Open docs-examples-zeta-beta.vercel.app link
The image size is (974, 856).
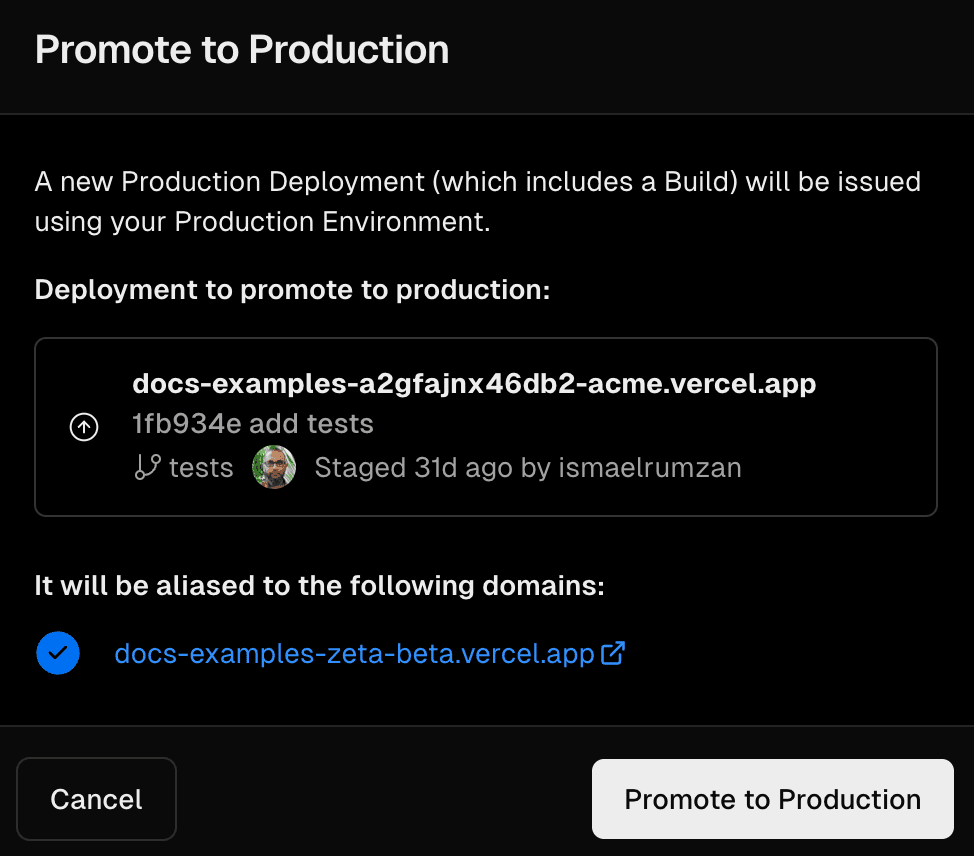pos(354,651)
